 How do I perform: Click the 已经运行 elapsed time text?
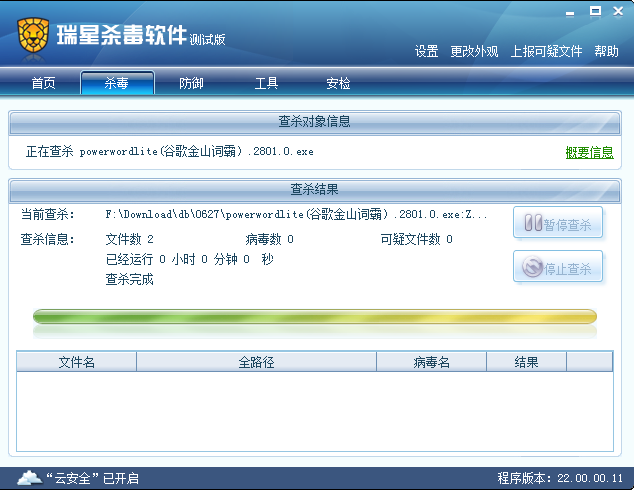[x=190, y=259]
